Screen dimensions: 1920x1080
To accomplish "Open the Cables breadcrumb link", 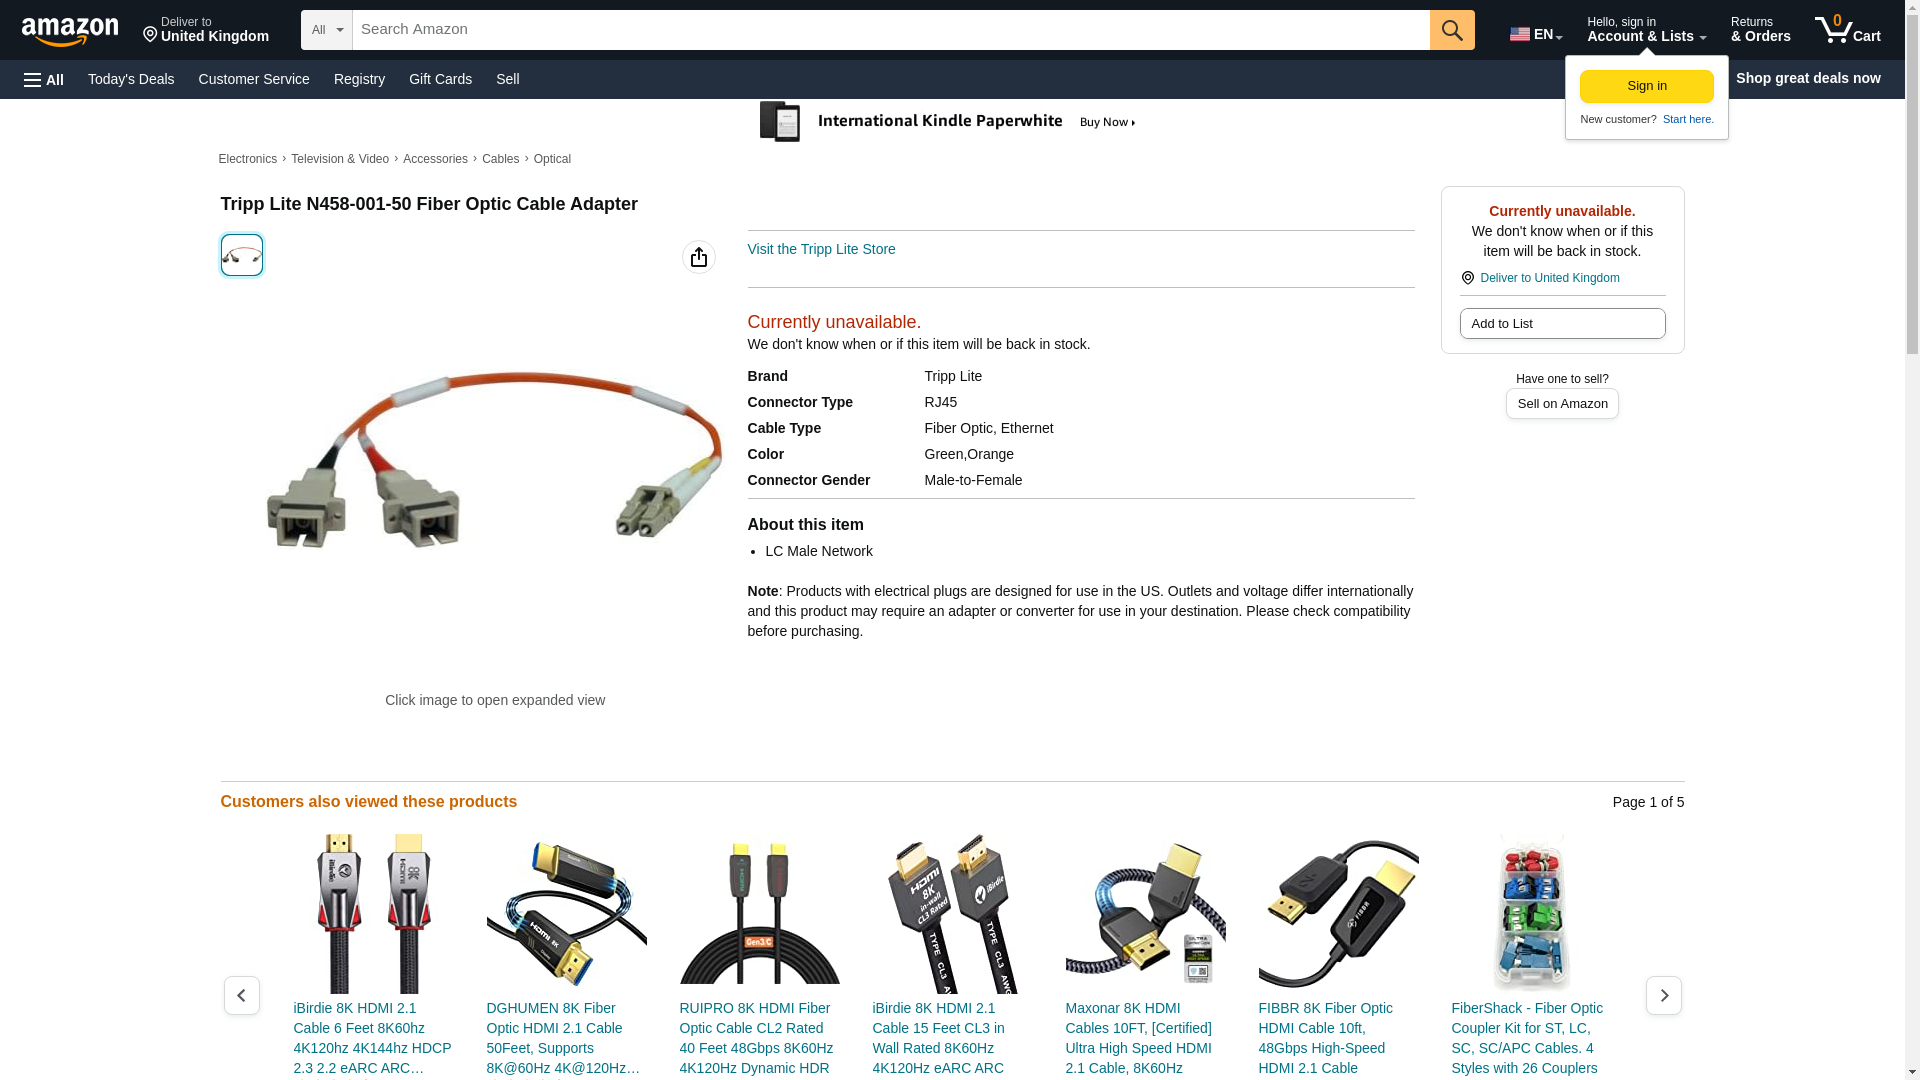I will [x=500, y=159].
